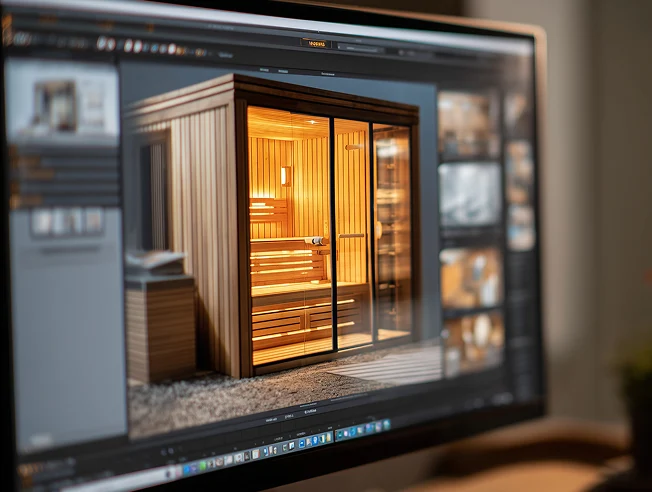Click the search field in the top toolbar
Viewport: 652px width, 492px height.
click(358, 47)
